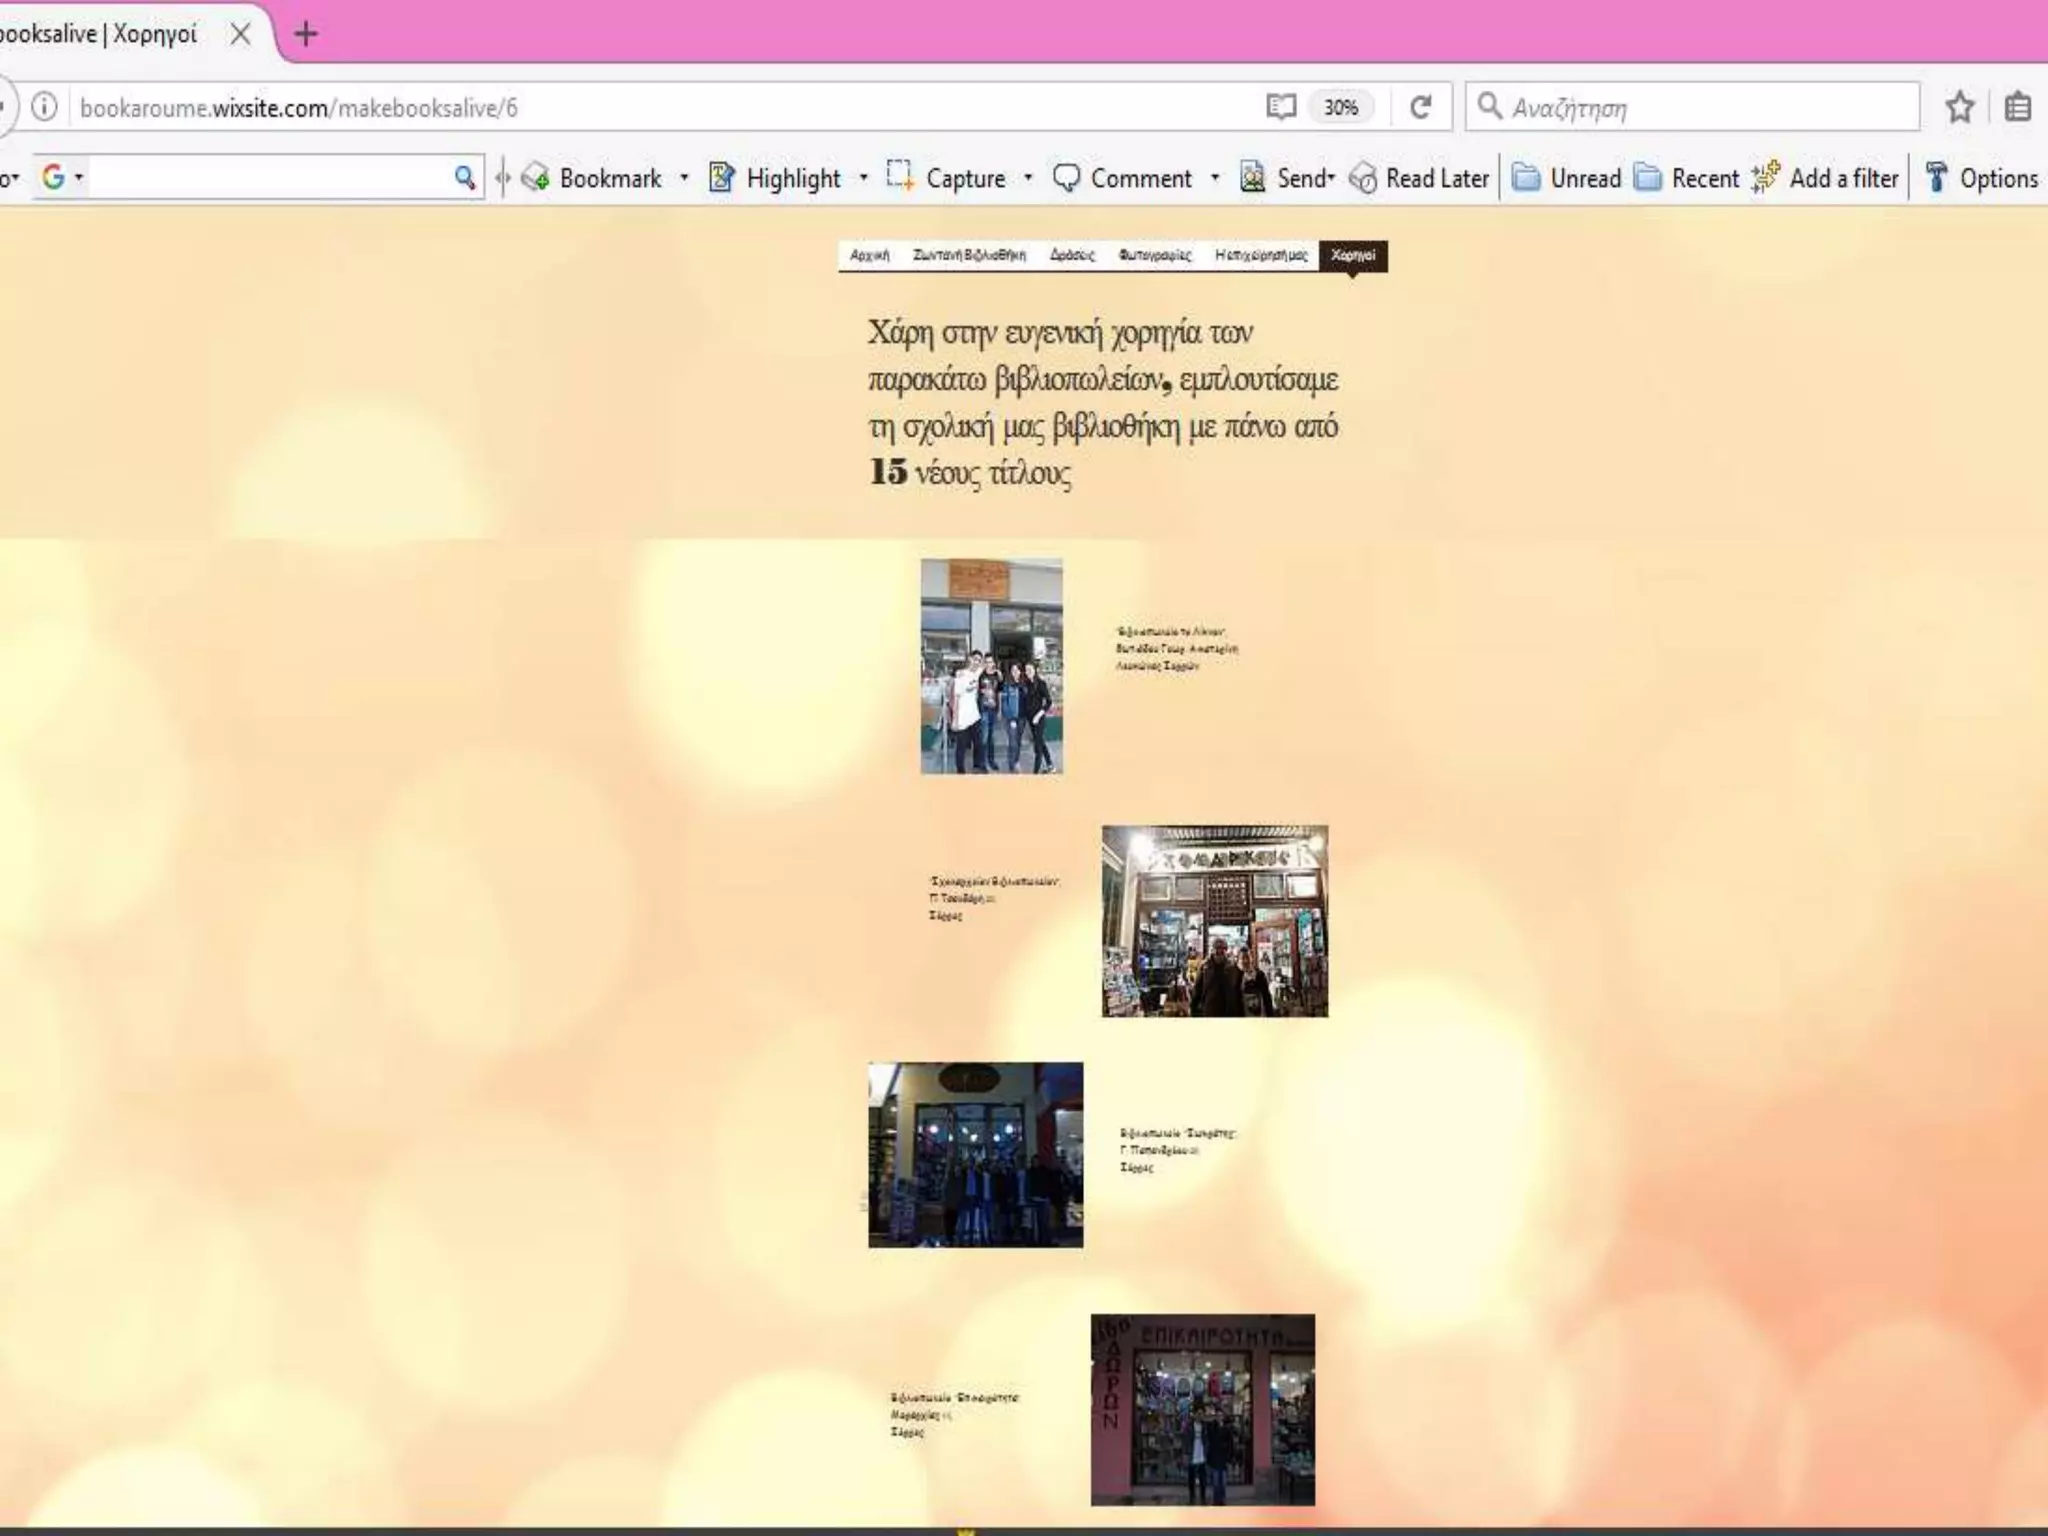Open site information icon in address bar
2048x1536 pixels.
(x=44, y=107)
